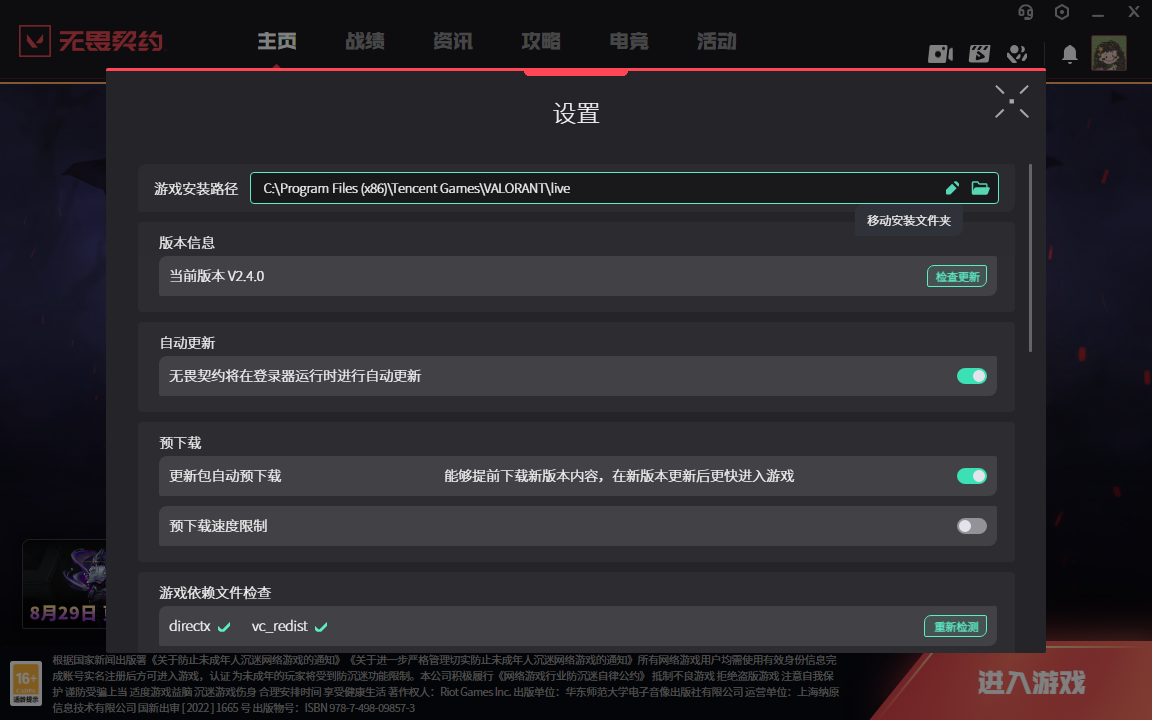The width and height of the screenshot is (1152, 720).
Task: Click the 当前版本 V2.4.0 text
Action: click(x=217, y=276)
